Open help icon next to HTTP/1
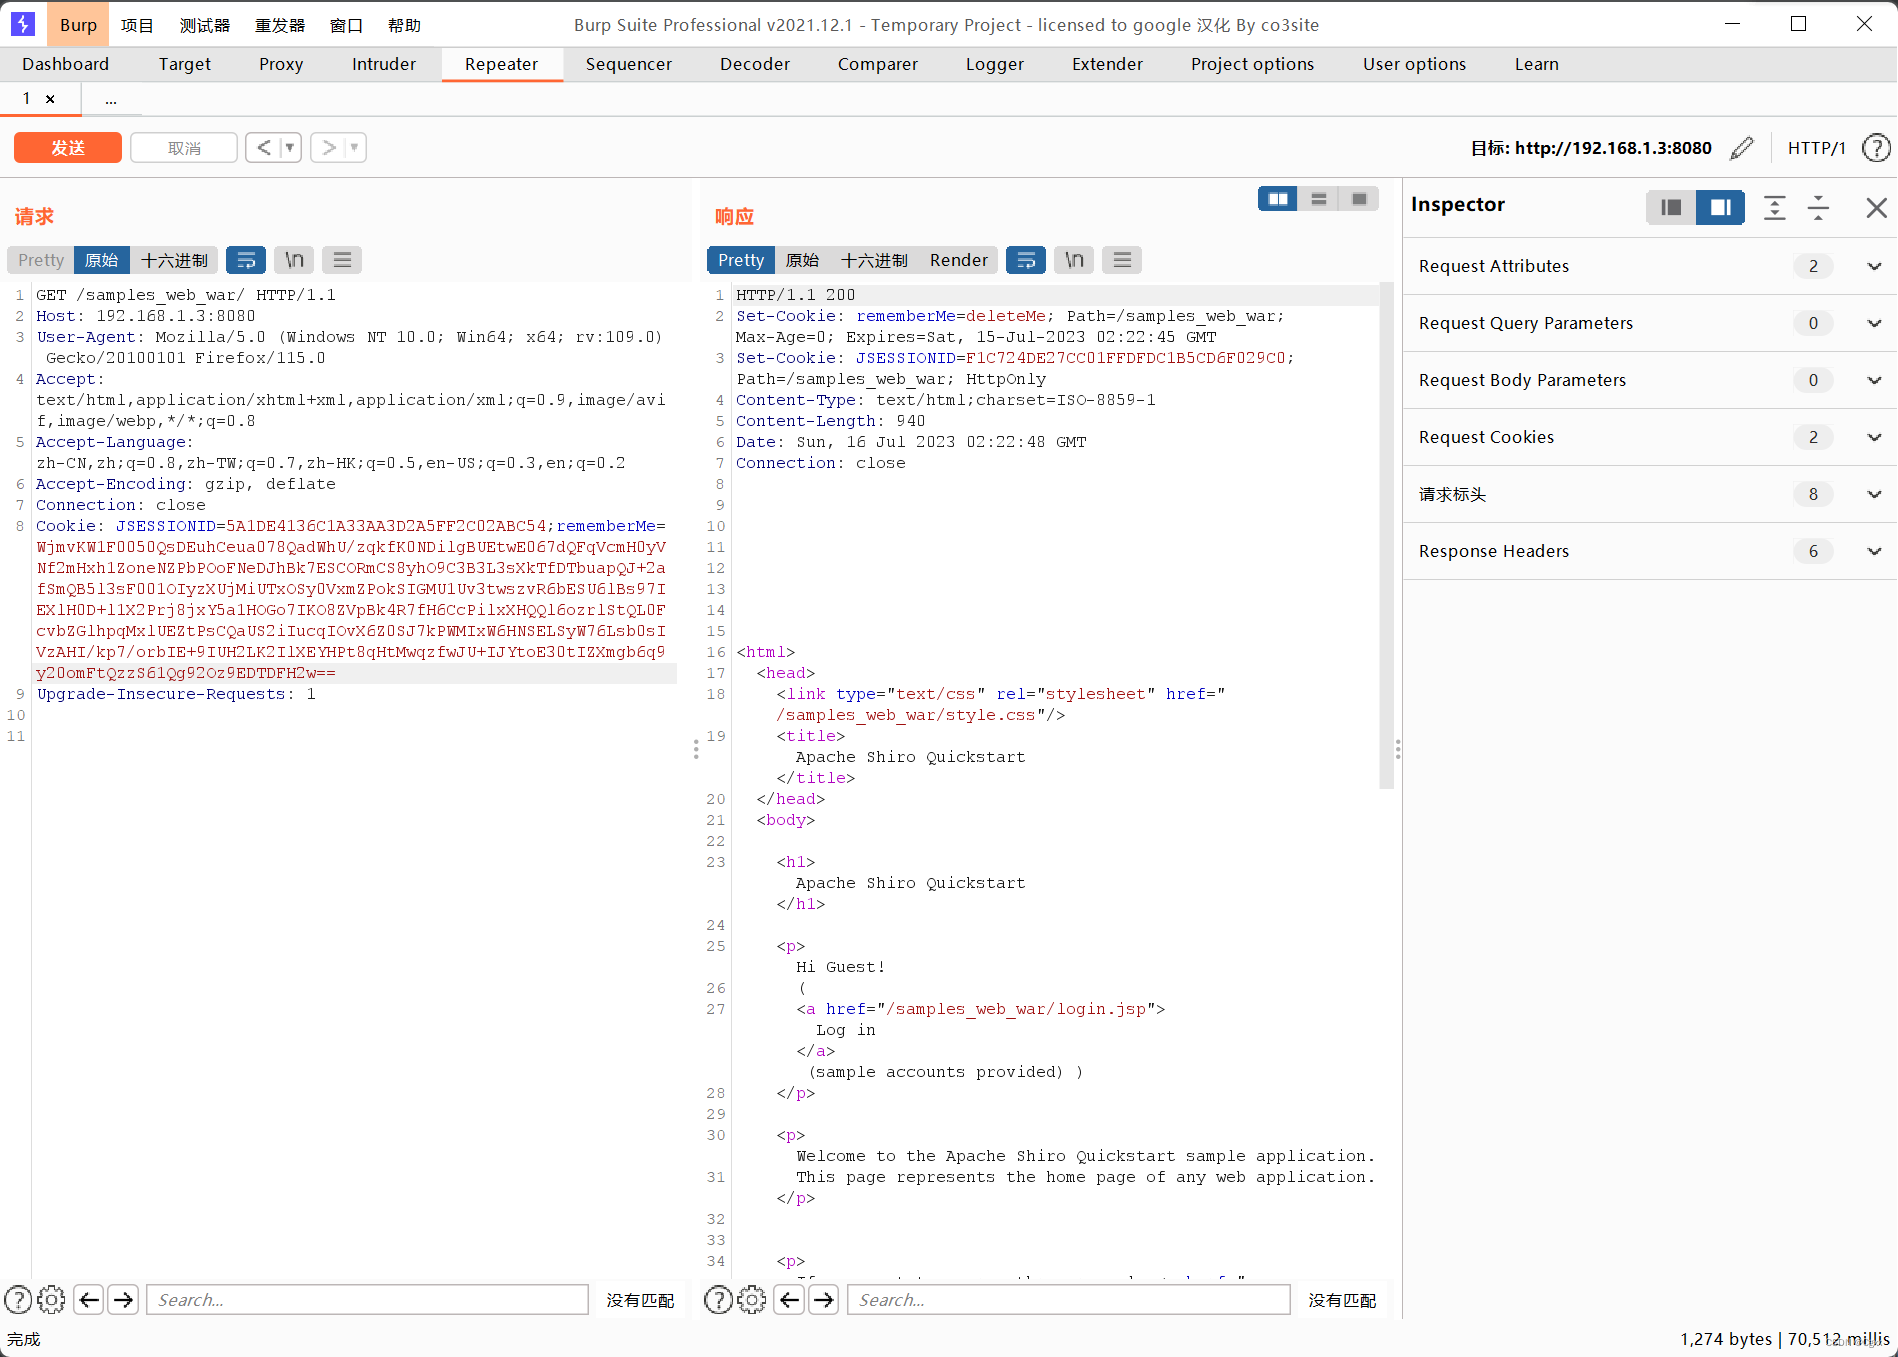The width and height of the screenshot is (1898, 1357). point(1876,148)
